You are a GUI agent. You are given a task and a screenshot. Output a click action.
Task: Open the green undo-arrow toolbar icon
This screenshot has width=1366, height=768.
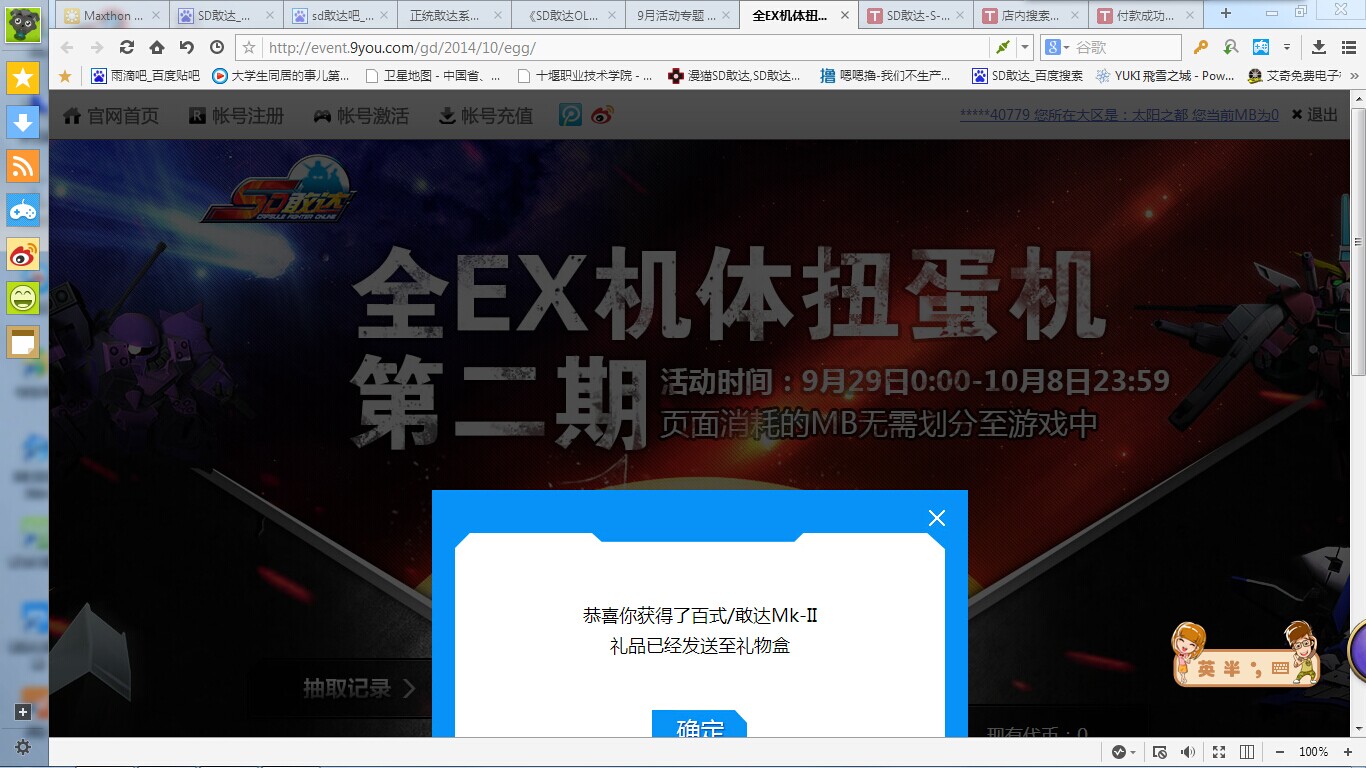(x=1231, y=47)
